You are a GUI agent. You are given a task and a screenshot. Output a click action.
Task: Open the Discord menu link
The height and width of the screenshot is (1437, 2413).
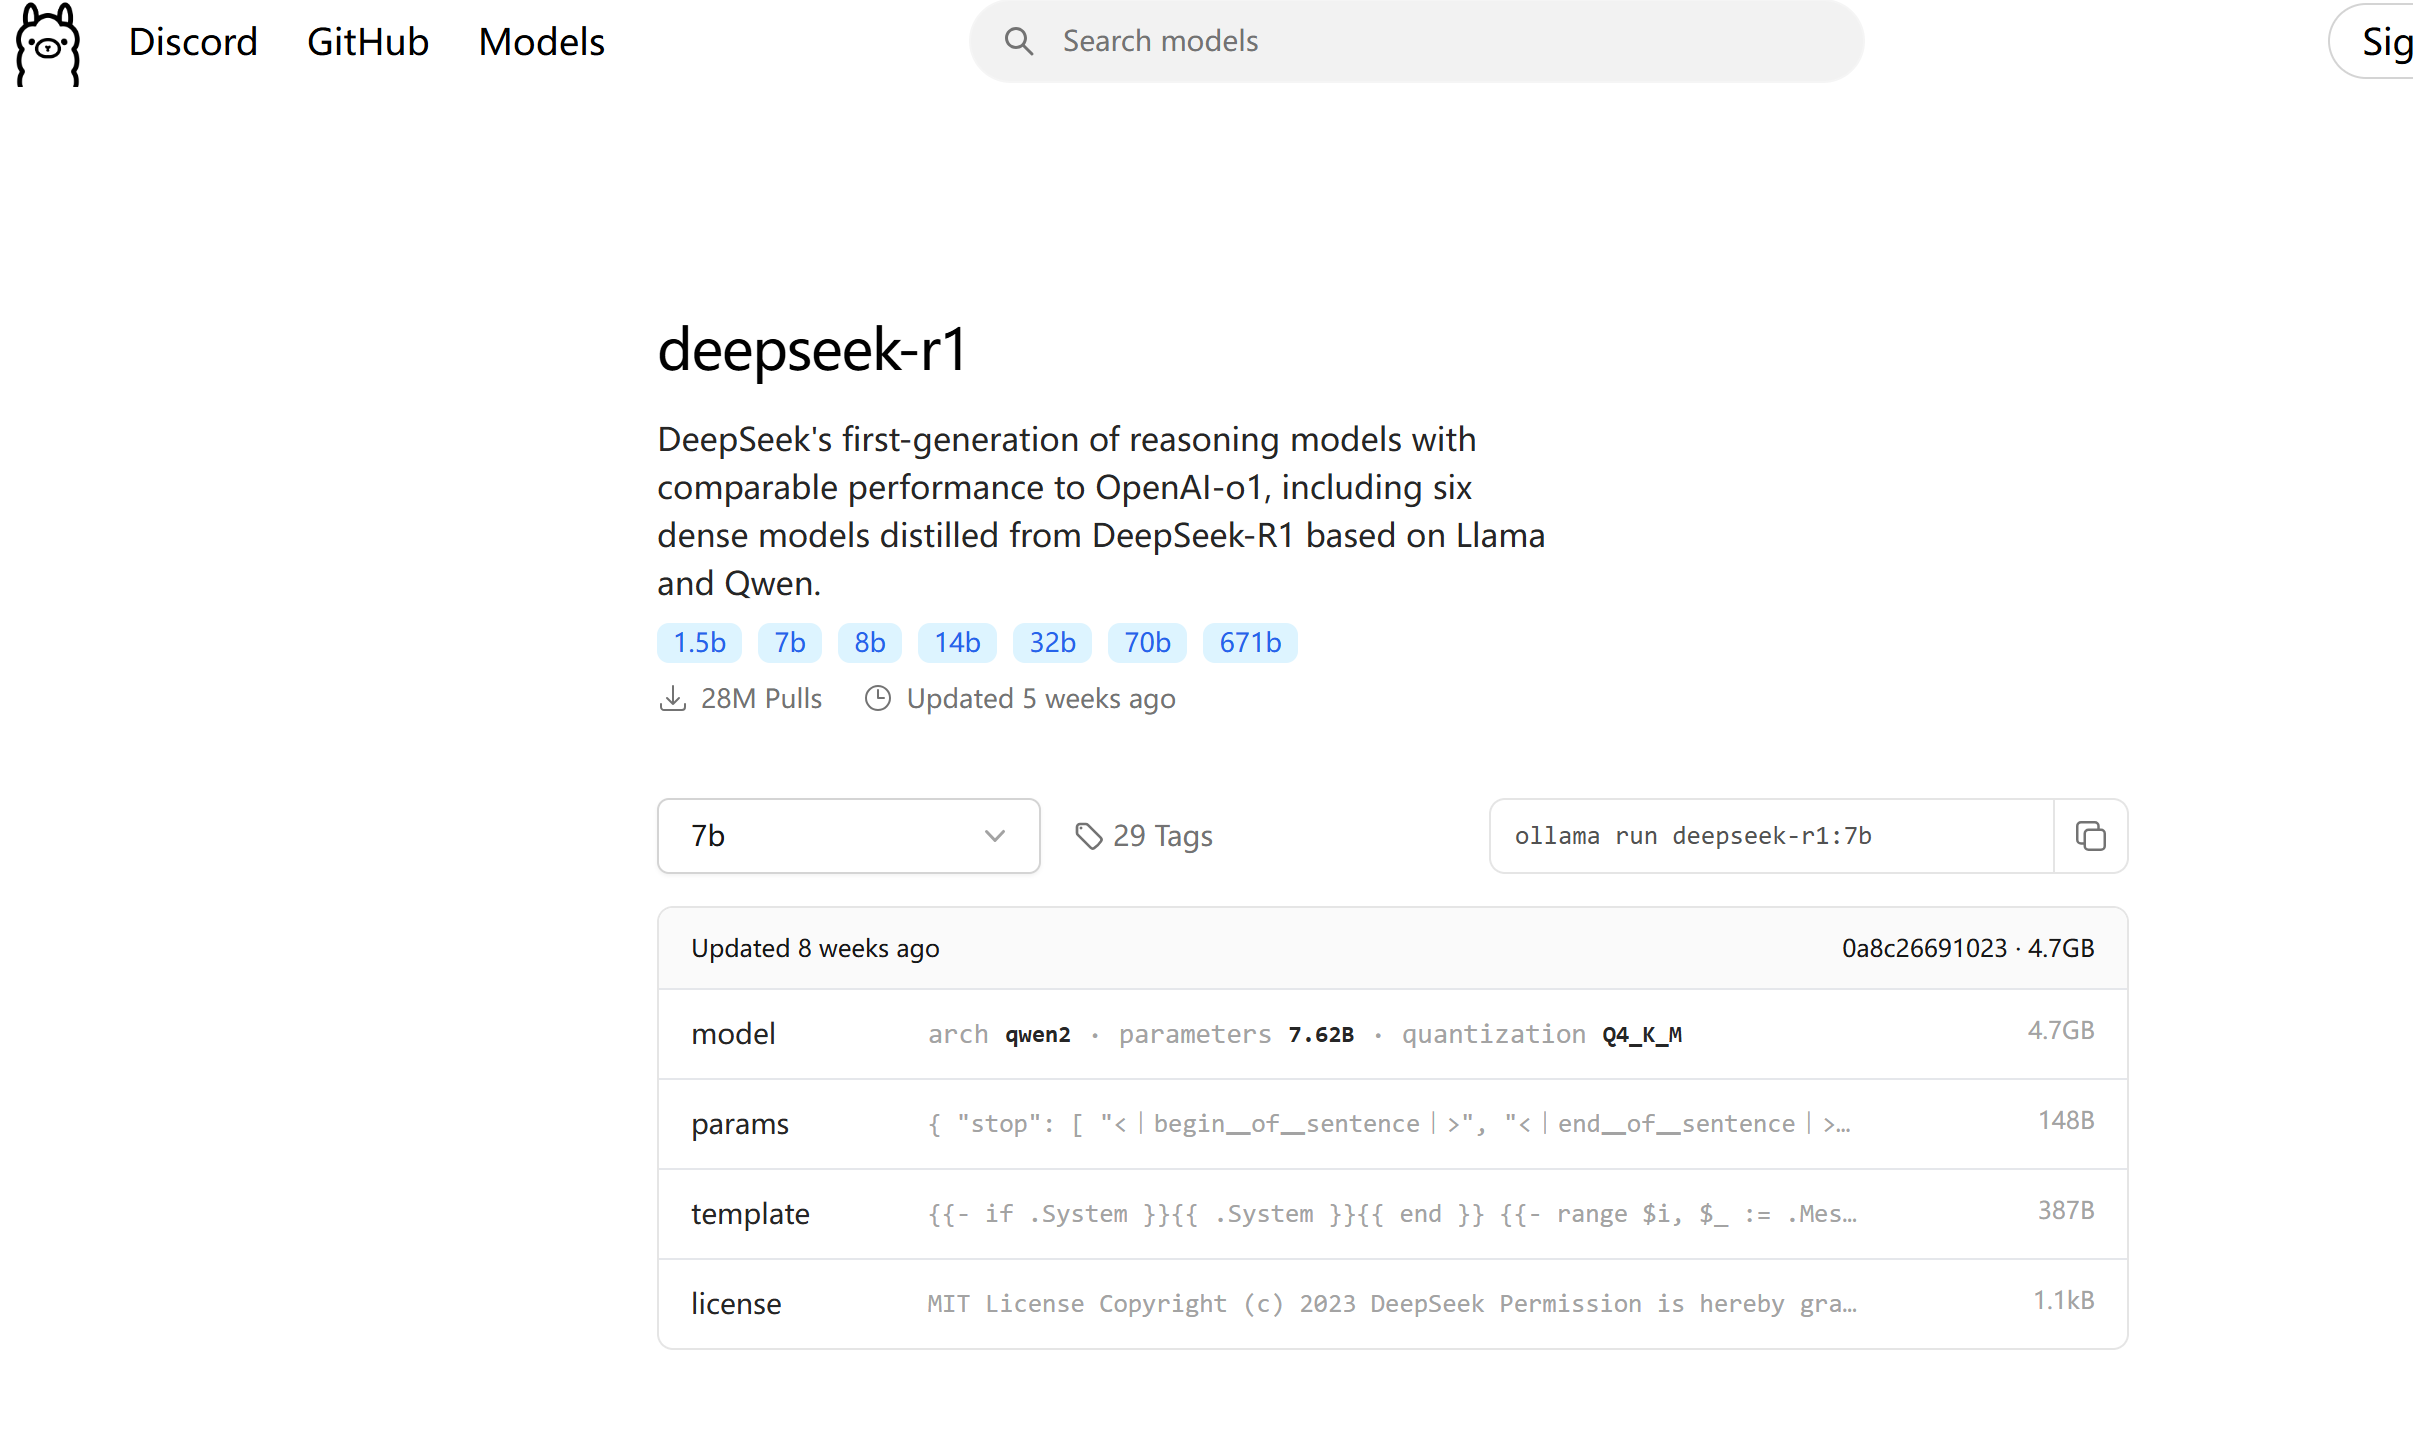[193, 42]
